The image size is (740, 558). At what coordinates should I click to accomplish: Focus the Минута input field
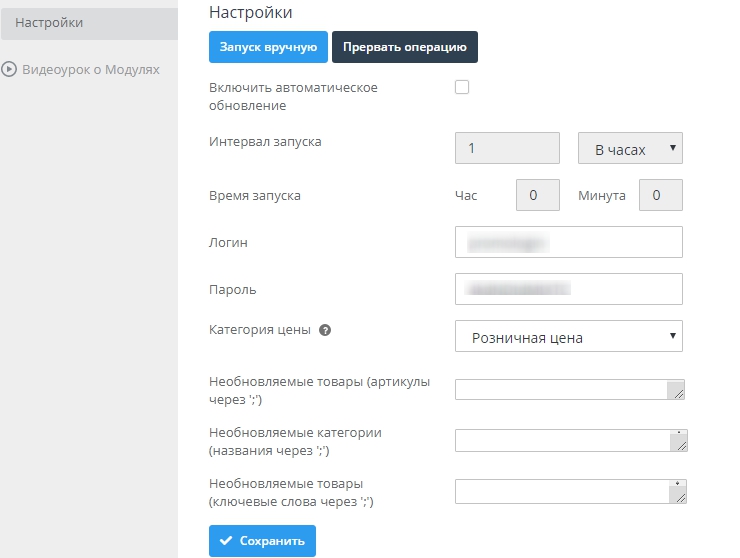click(x=660, y=196)
